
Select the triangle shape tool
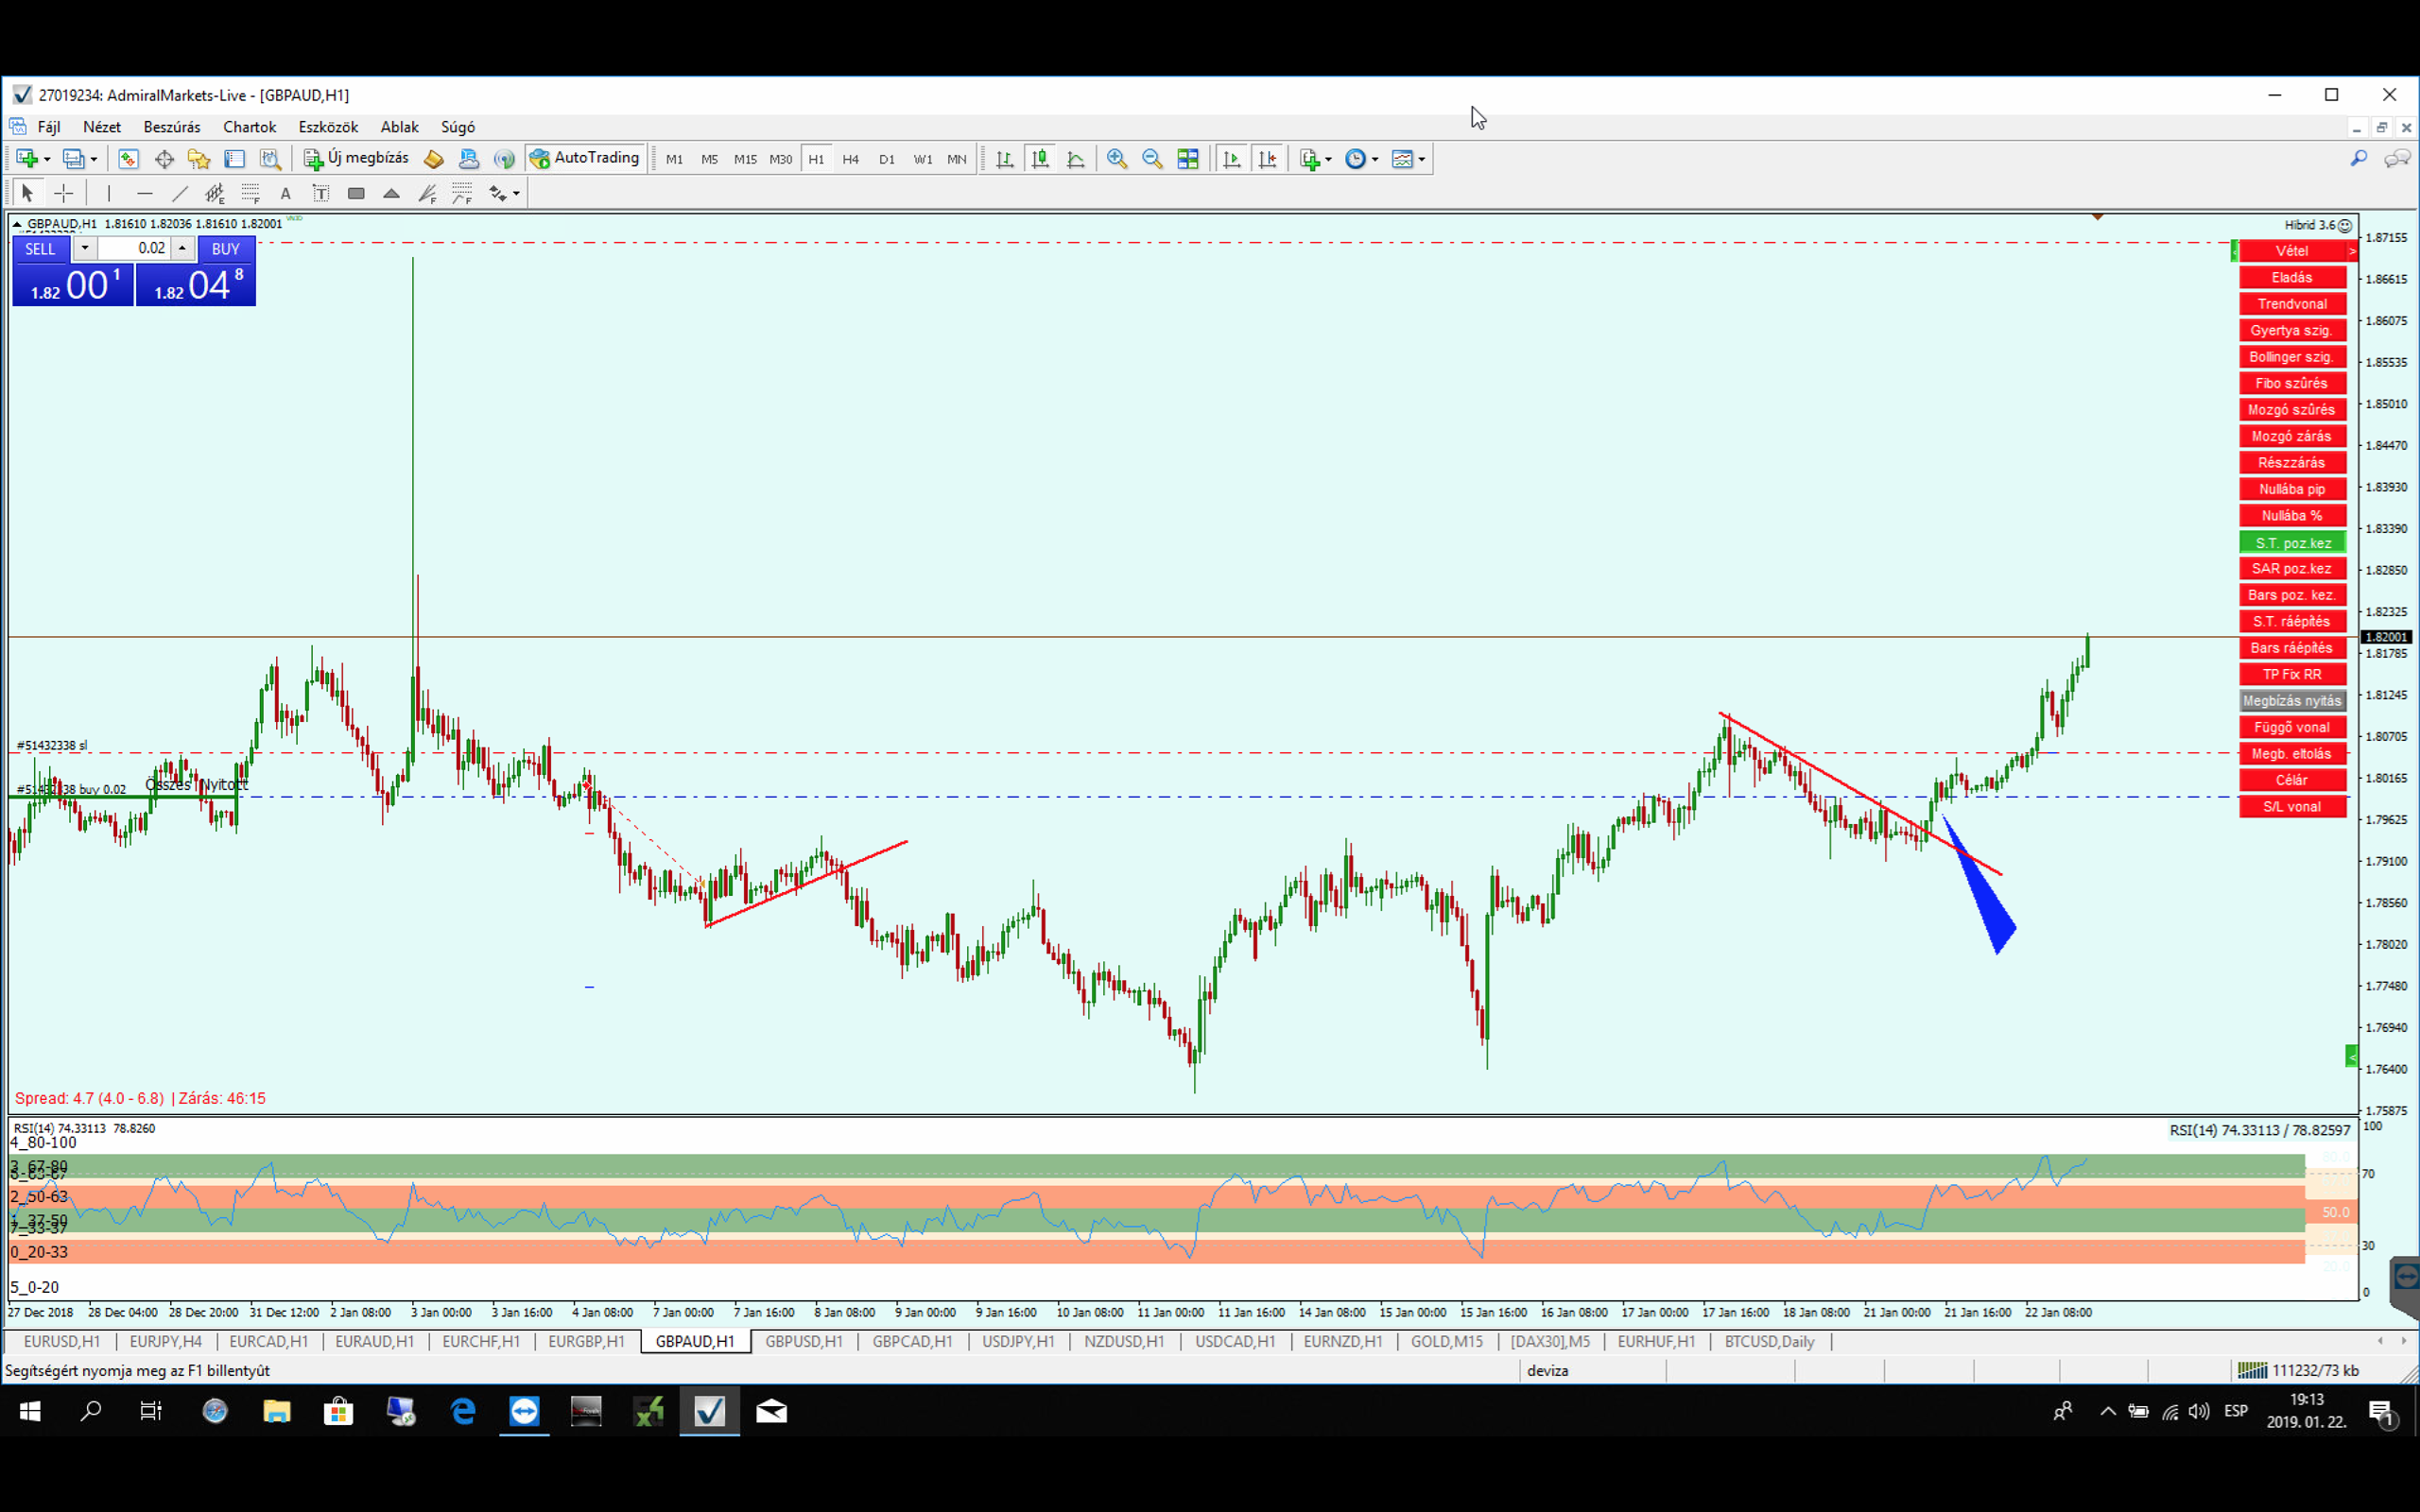(x=392, y=193)
